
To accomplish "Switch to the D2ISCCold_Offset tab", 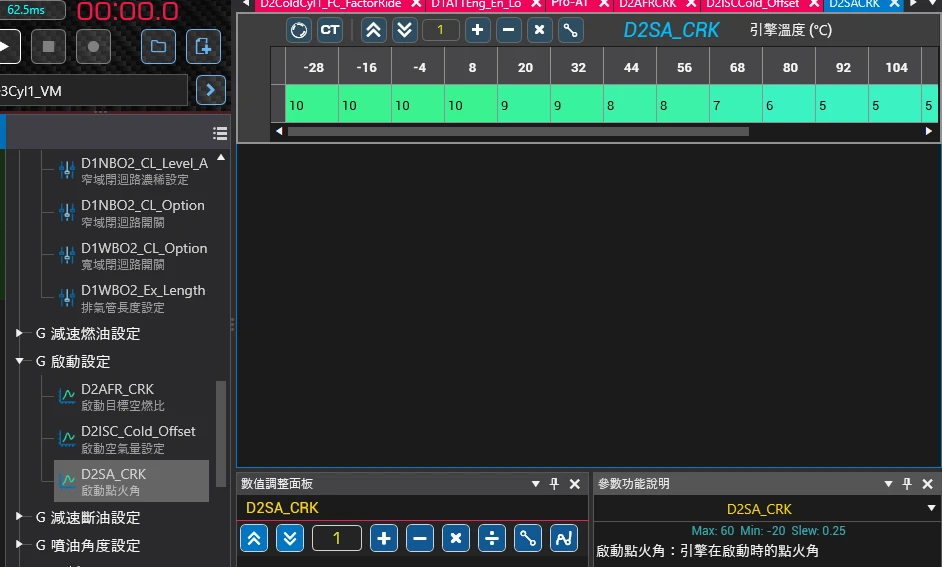I will [752, 4].
